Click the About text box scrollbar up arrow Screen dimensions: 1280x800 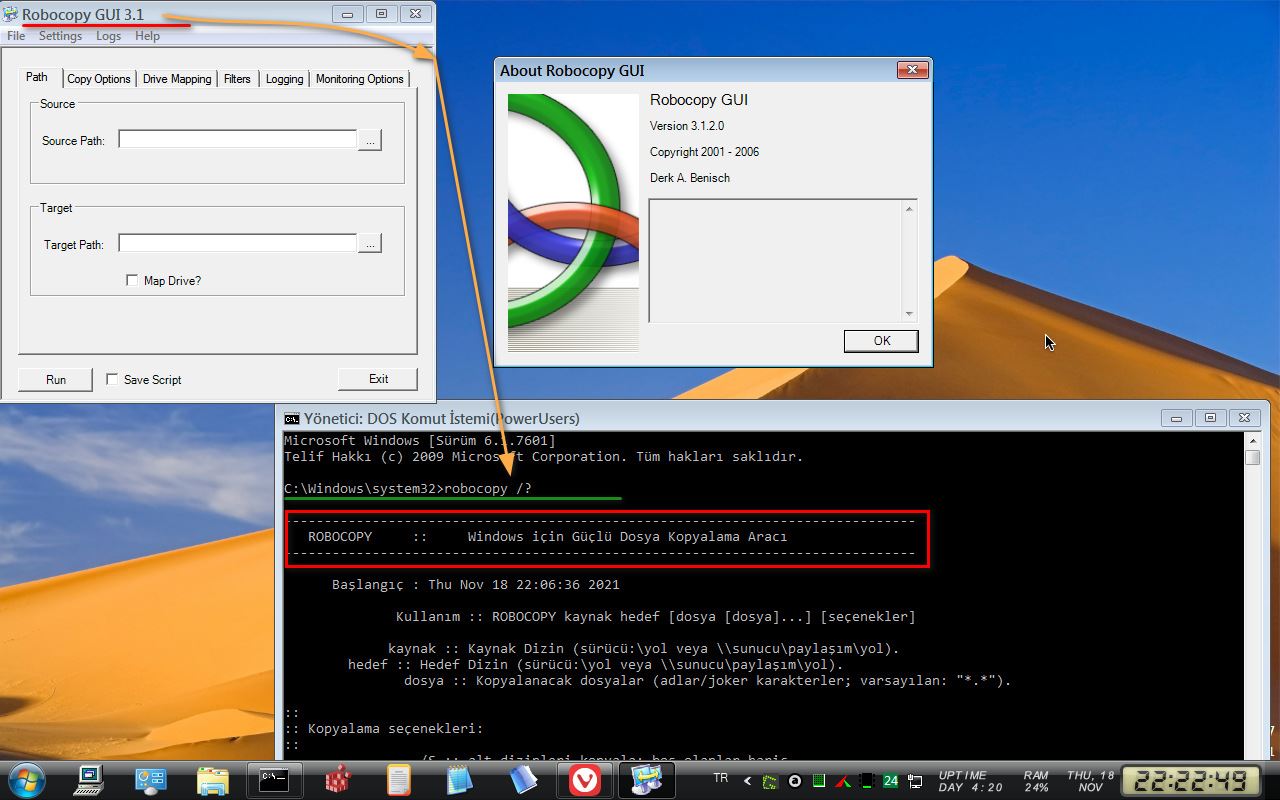(909, 208)
